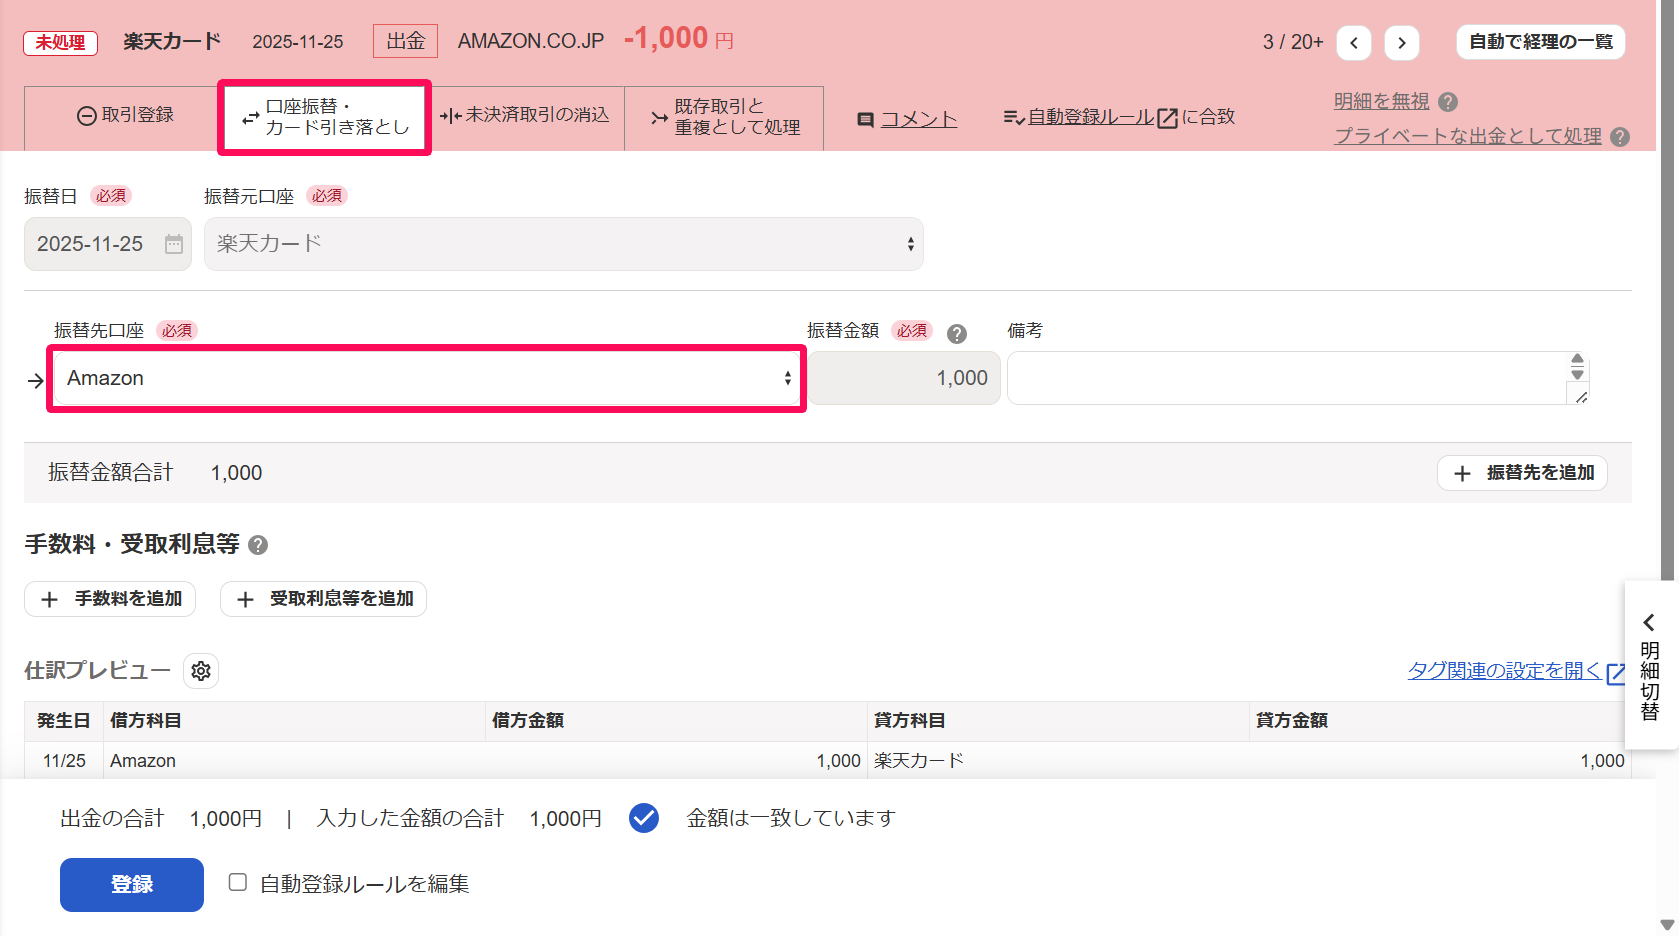Open help icon beside プライベートな出金として処理
The width and height of the screenshot is (1679, 936).
coord(1621,137)
